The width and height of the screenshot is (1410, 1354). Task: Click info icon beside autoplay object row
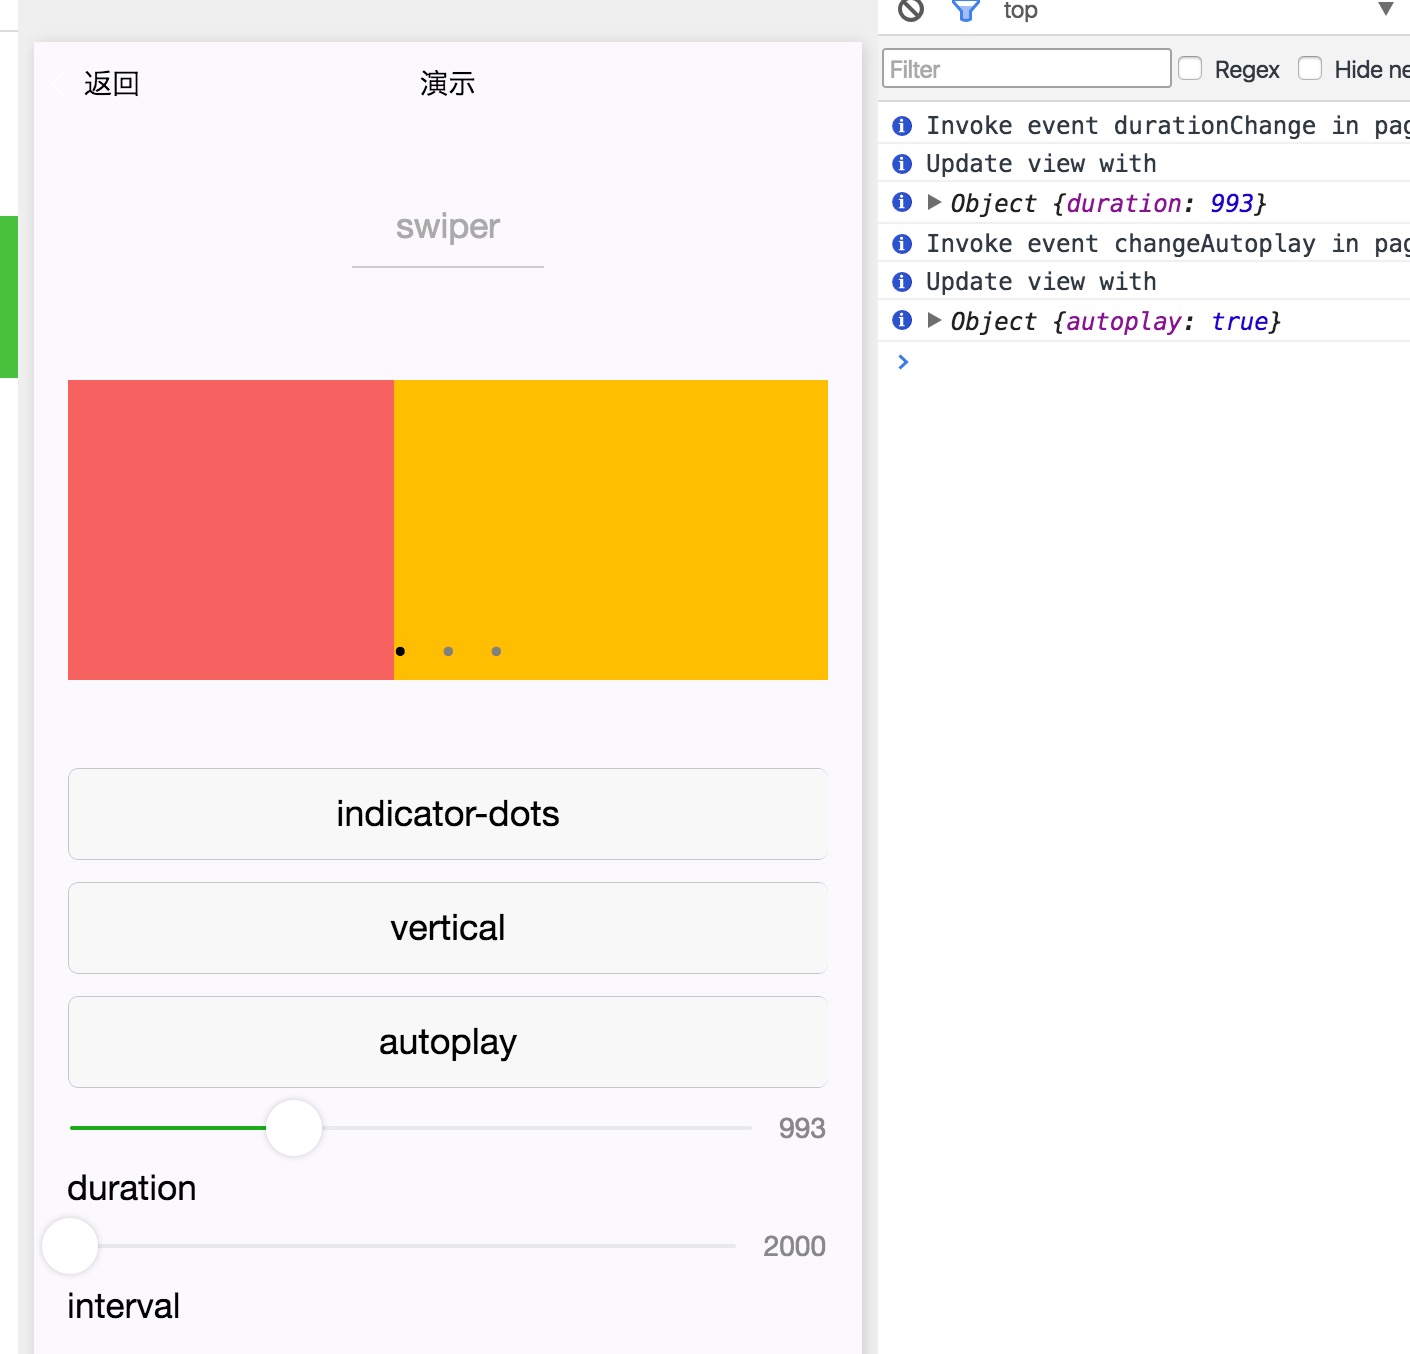tap(902, 320)
